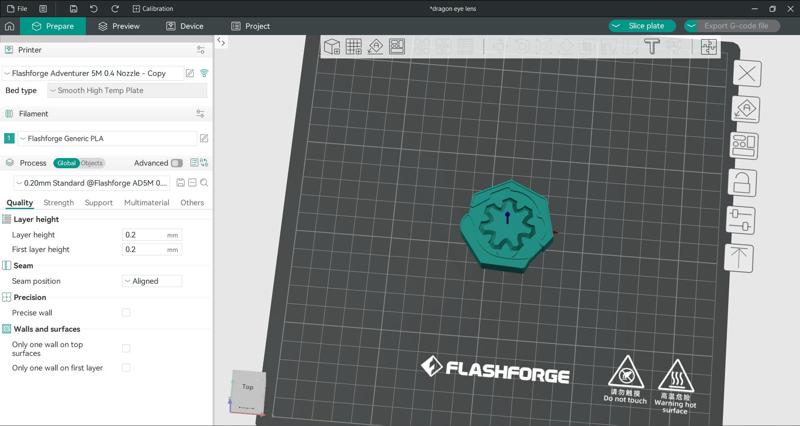The width and height of the screenshot is (800, 426).
Task: Switch to the Device tab
Action: point(185,26)
